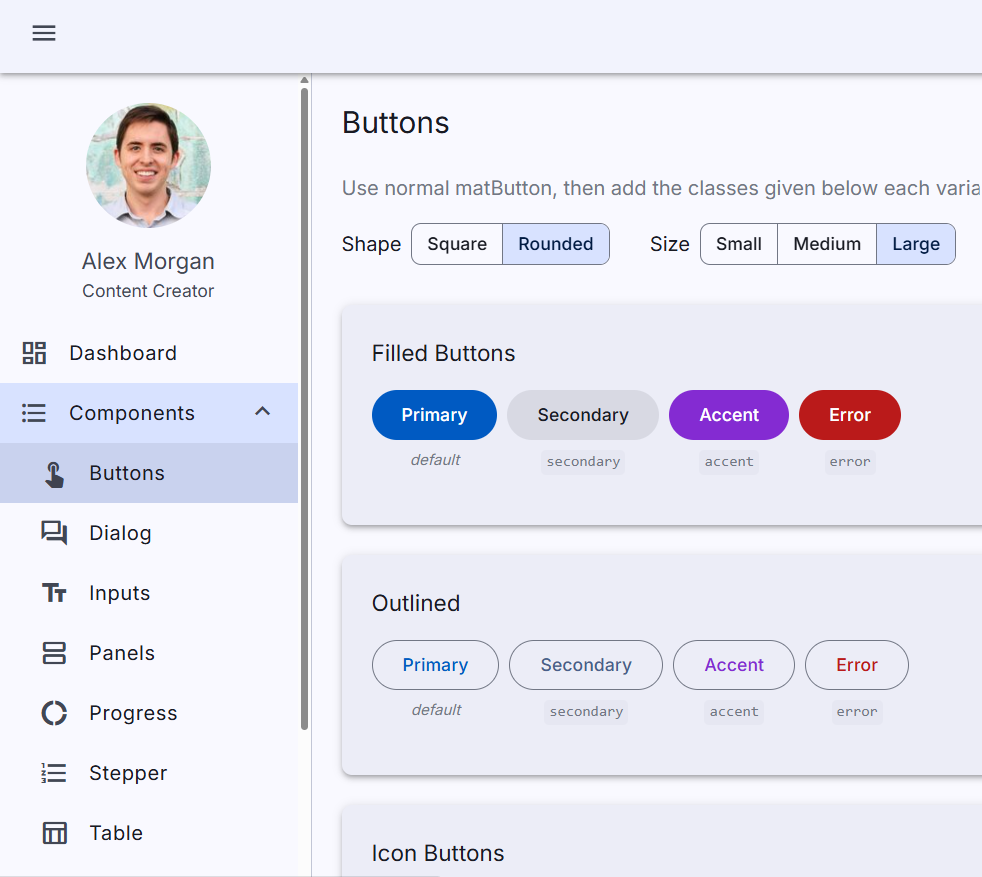Open the Dashboard menu item
Viewport: 982px width, 877px height.
pyautogui.click(x=149, y=353)
